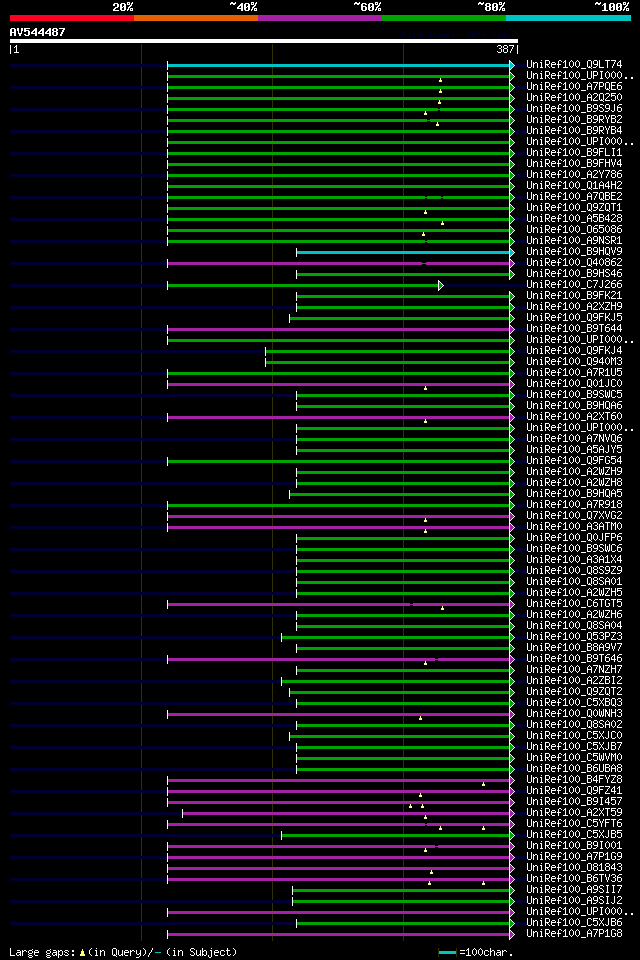Click the UniRef100_B8A9V7 entry
Screen dimensions: 640x960
[574, 648]
